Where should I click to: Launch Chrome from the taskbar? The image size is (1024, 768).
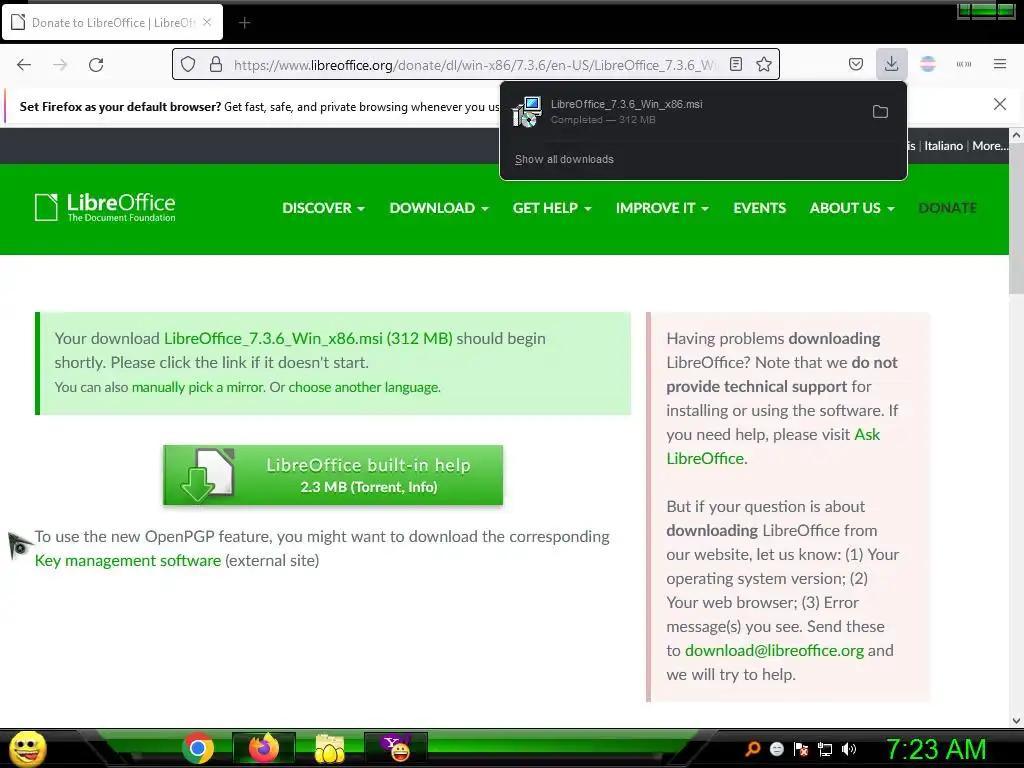198,748
